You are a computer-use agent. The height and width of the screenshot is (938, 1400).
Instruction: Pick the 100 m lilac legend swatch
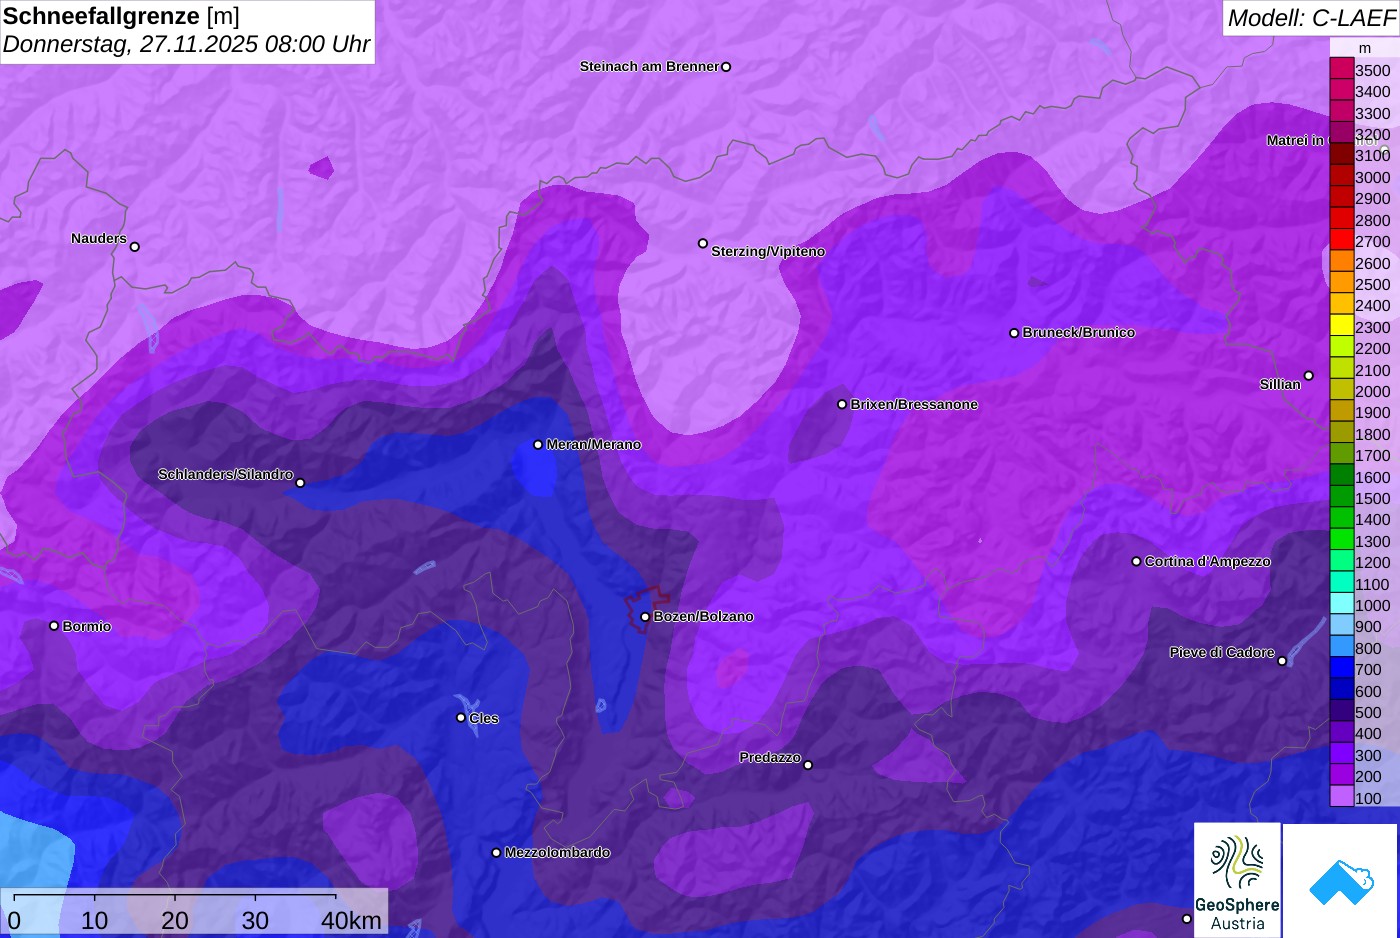point(1341,797)
